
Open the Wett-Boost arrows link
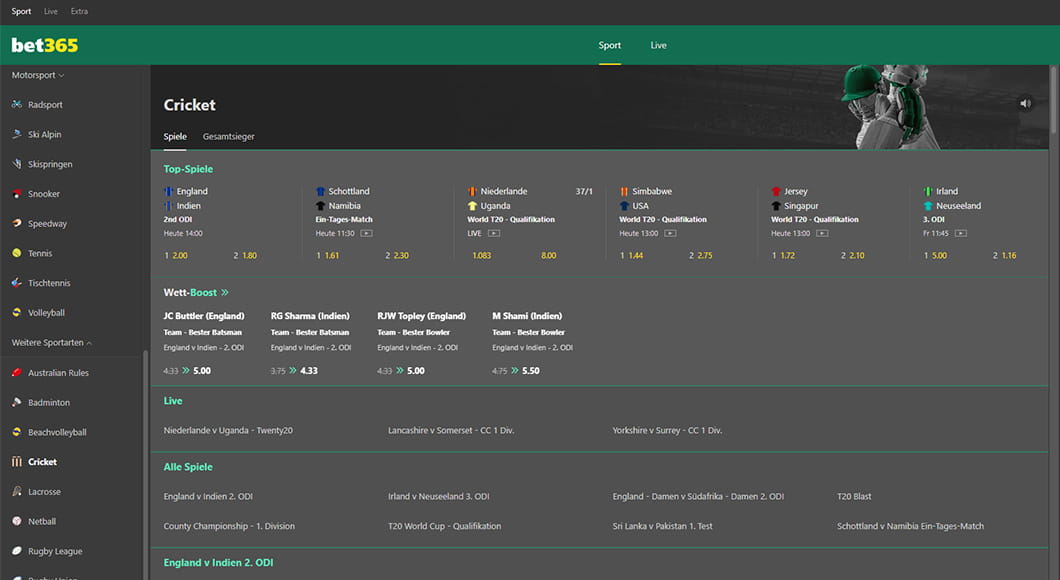[224, 293]
